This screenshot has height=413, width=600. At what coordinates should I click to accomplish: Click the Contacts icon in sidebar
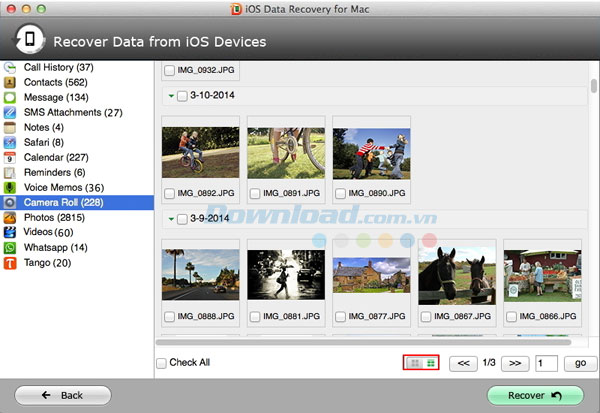coord(10,82)
